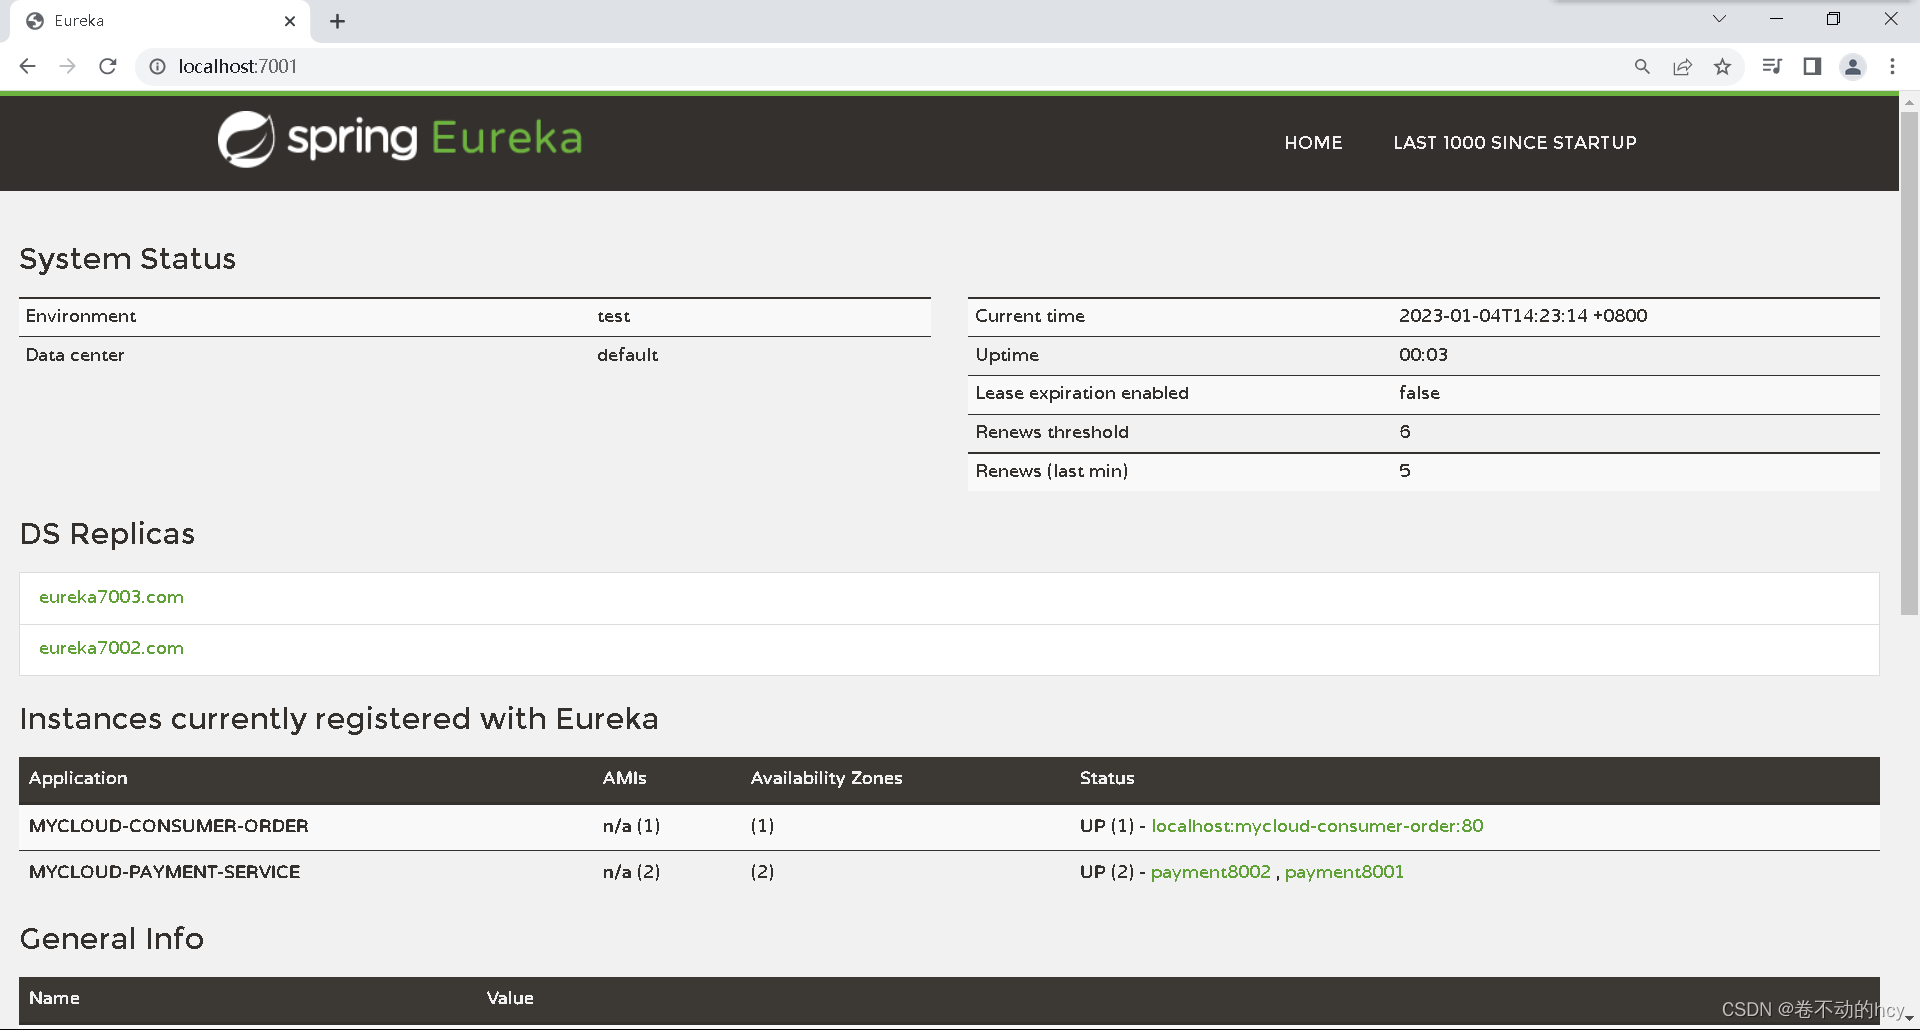Viewport: 1920px width, 1030px height.
Task: Click the Name column header under General Info
Action: 54,998
